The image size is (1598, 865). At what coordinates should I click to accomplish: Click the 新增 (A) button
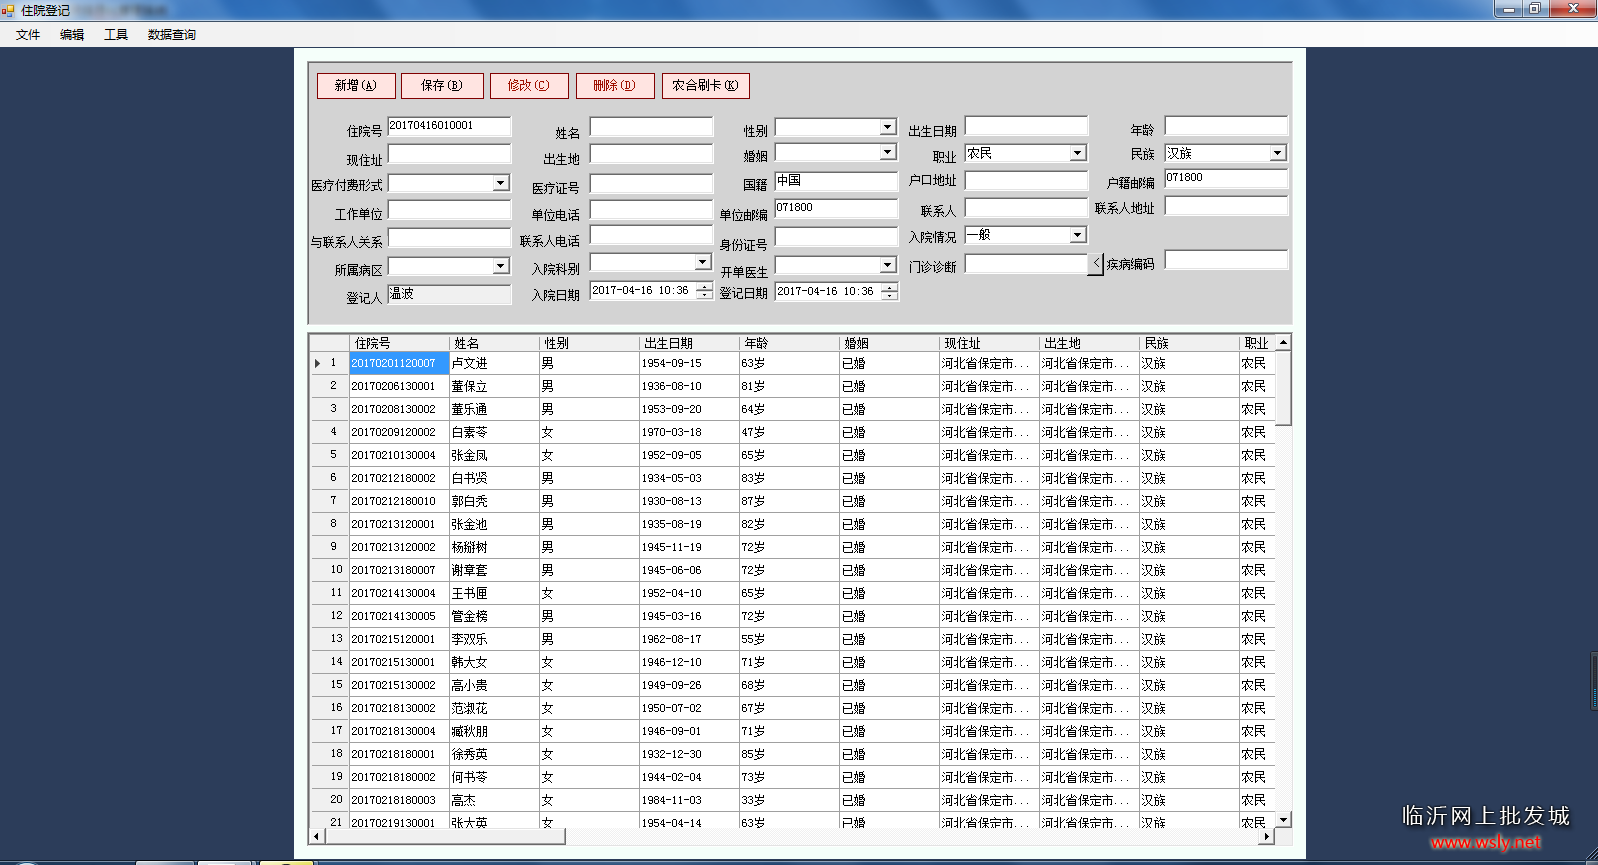[x=356, y=86]
